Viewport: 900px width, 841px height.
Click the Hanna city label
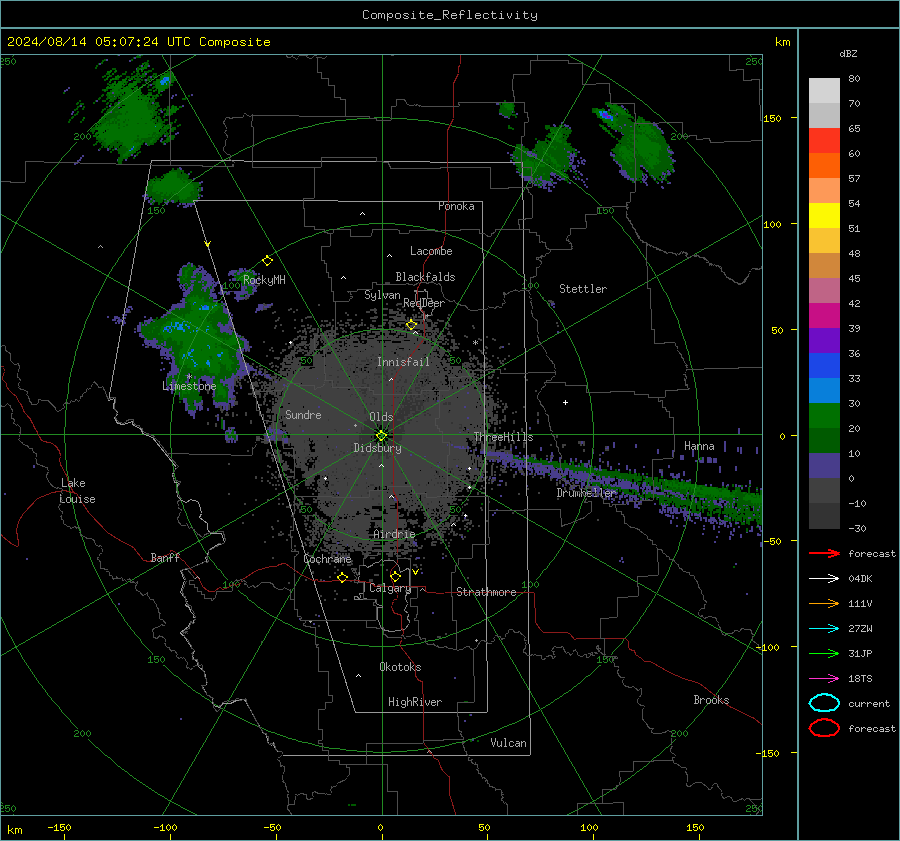[x=699, y=446]
